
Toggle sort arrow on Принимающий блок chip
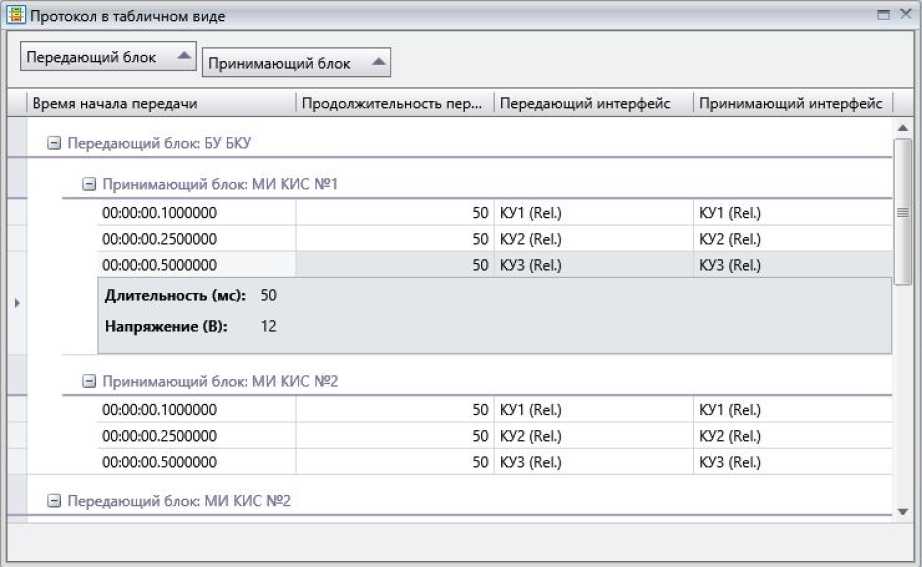point(379,61)
